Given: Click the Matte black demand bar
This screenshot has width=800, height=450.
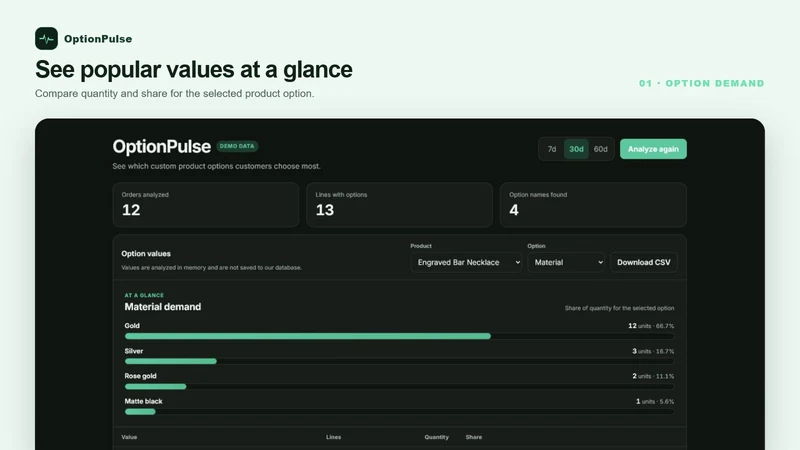Looking at the screenshot, I should [399, 412].
